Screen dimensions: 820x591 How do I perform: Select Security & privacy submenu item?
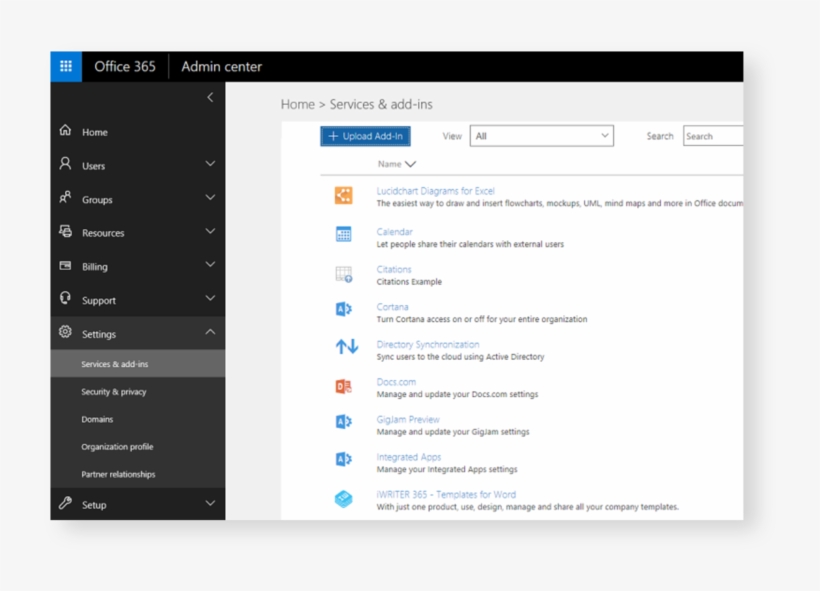138,391
